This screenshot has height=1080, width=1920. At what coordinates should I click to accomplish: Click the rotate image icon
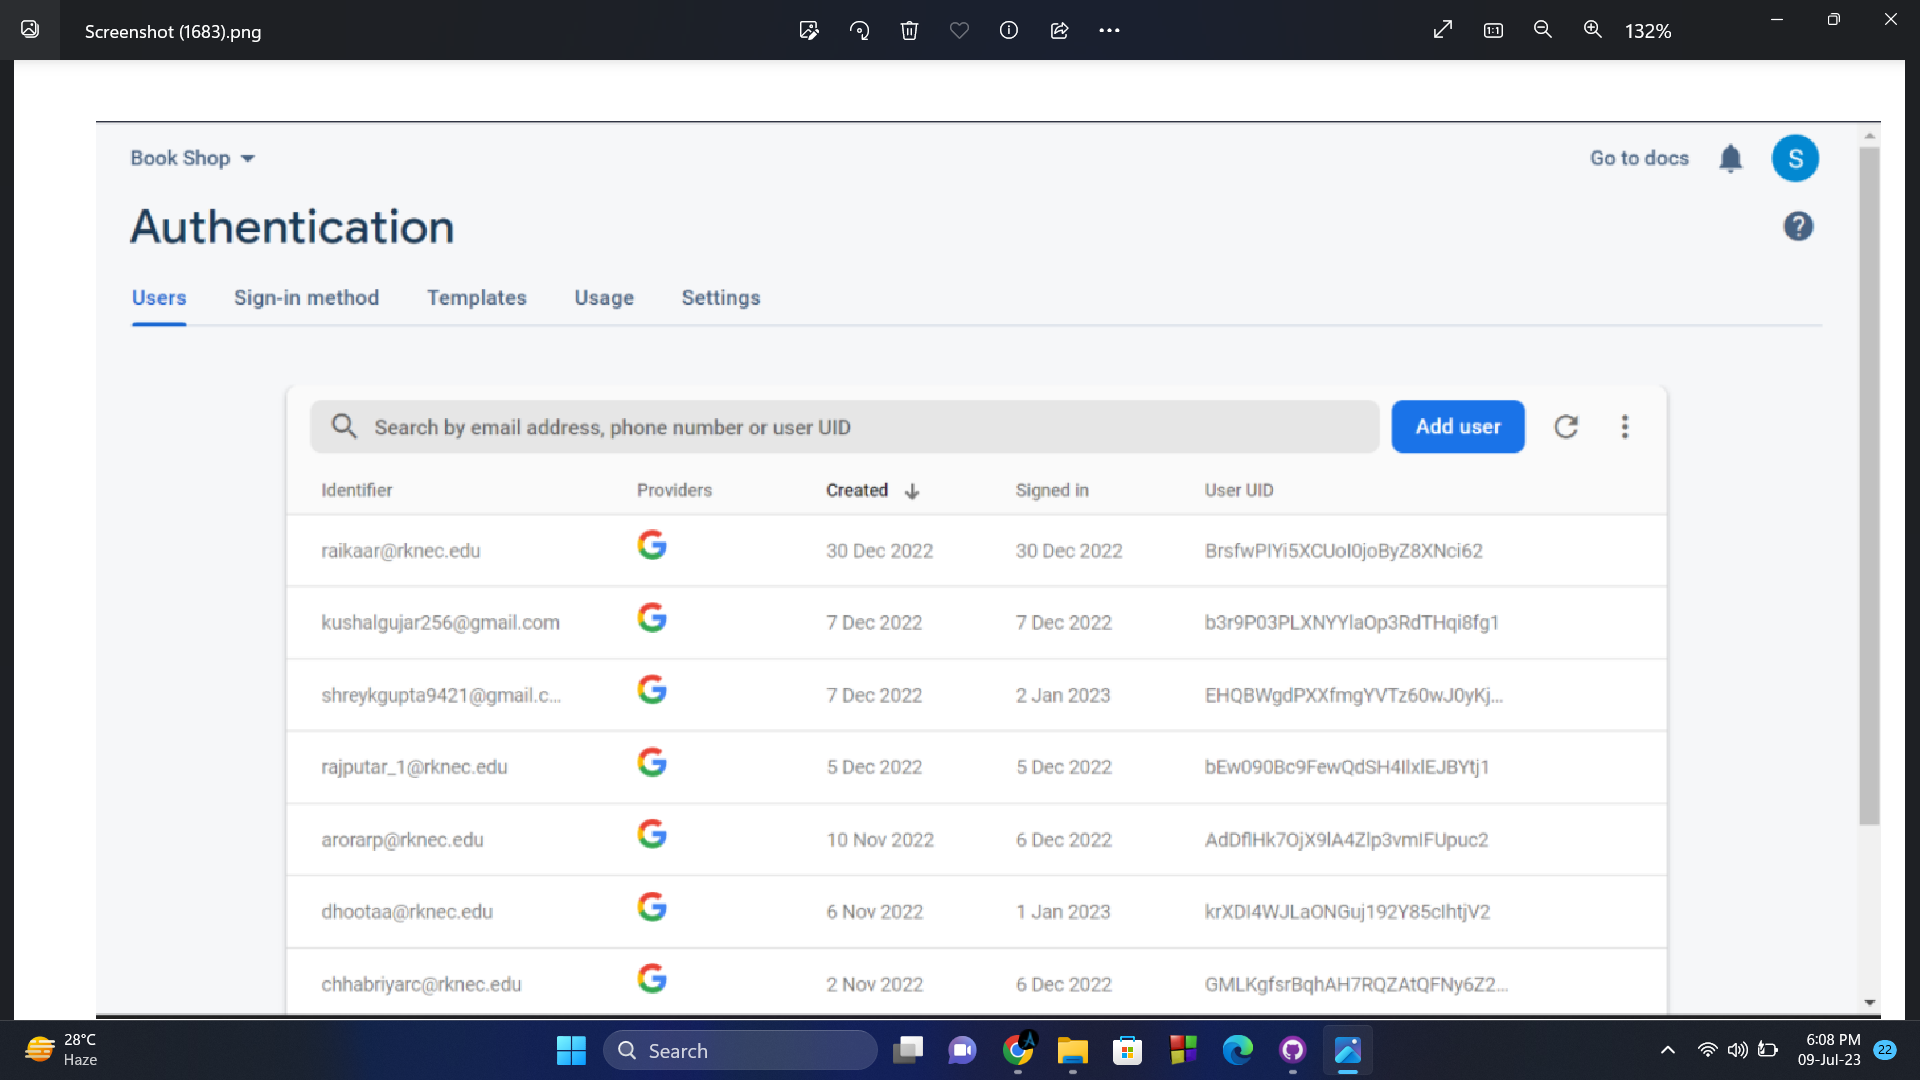[859, 30]
